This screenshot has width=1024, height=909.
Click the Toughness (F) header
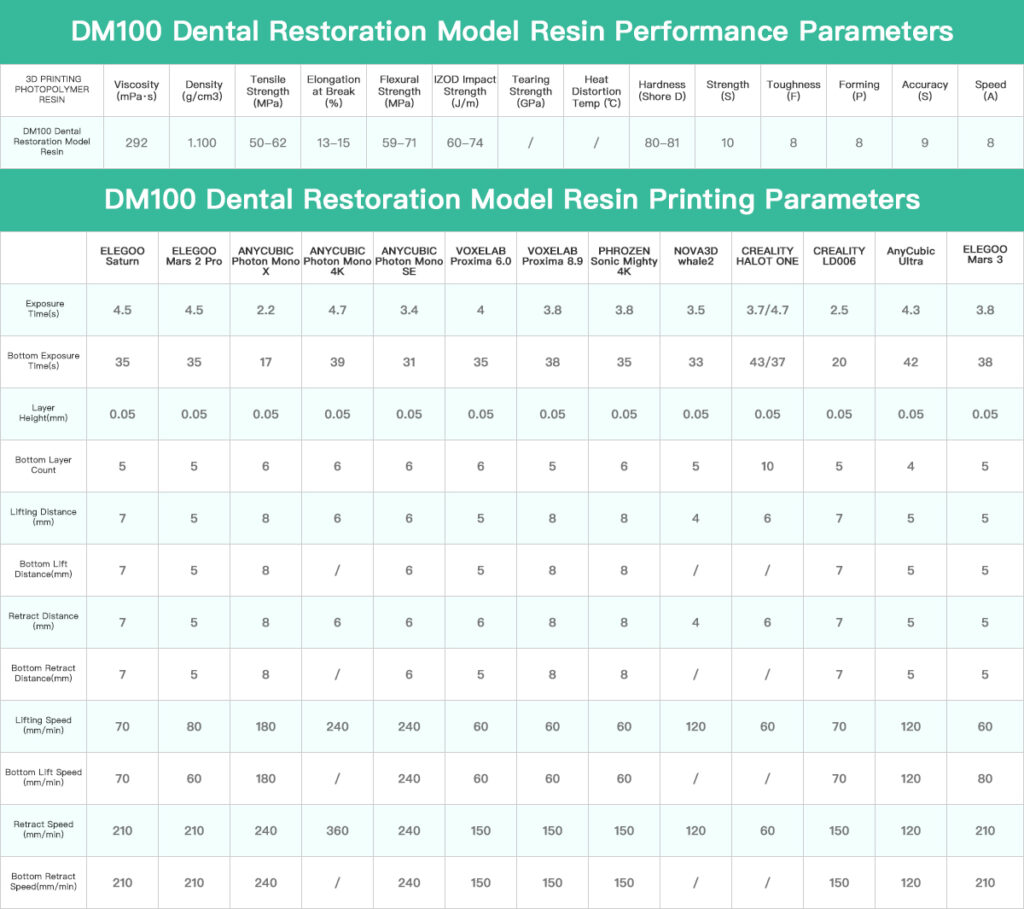coord(793,90)
